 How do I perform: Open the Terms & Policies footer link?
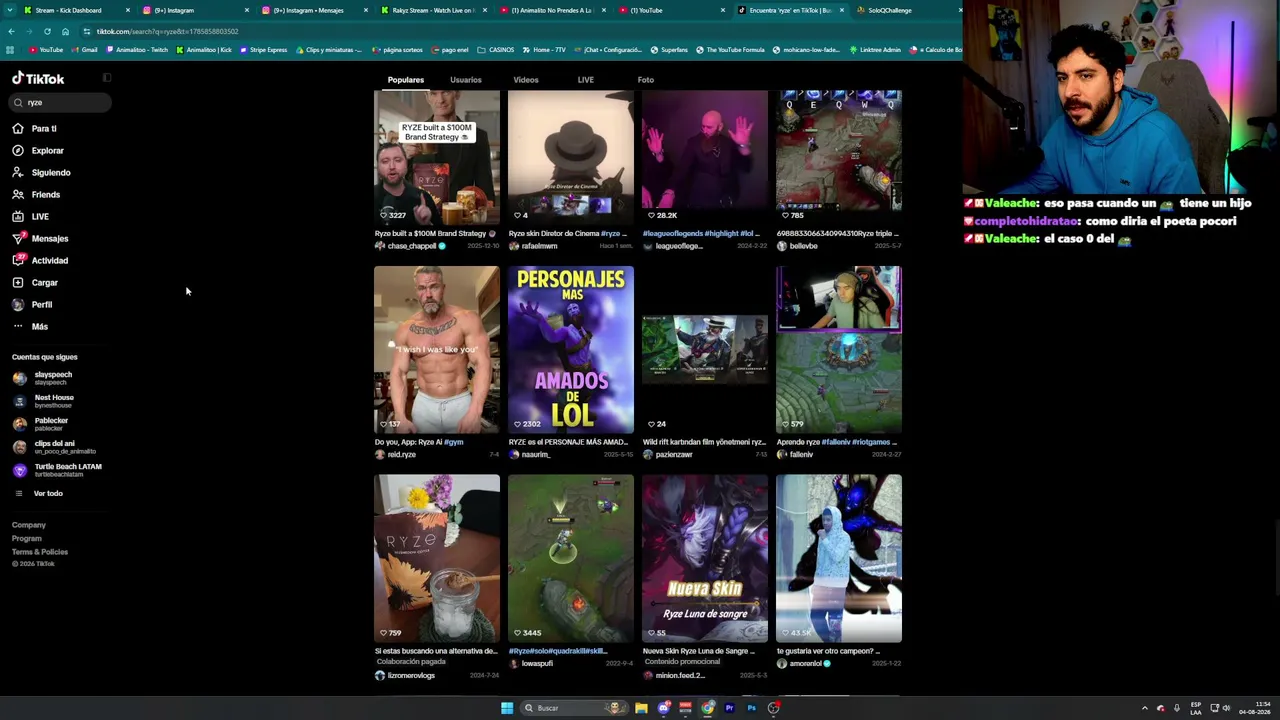pos(40,552)
